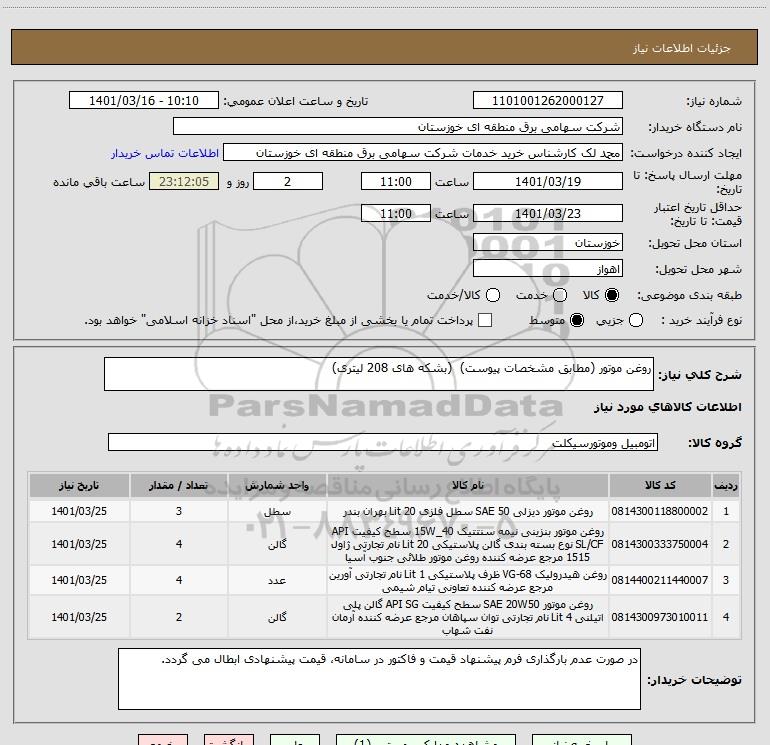
Task: Toggle the اسناد خزانه اسلامی payment checkbox
Action: (485, 320)
